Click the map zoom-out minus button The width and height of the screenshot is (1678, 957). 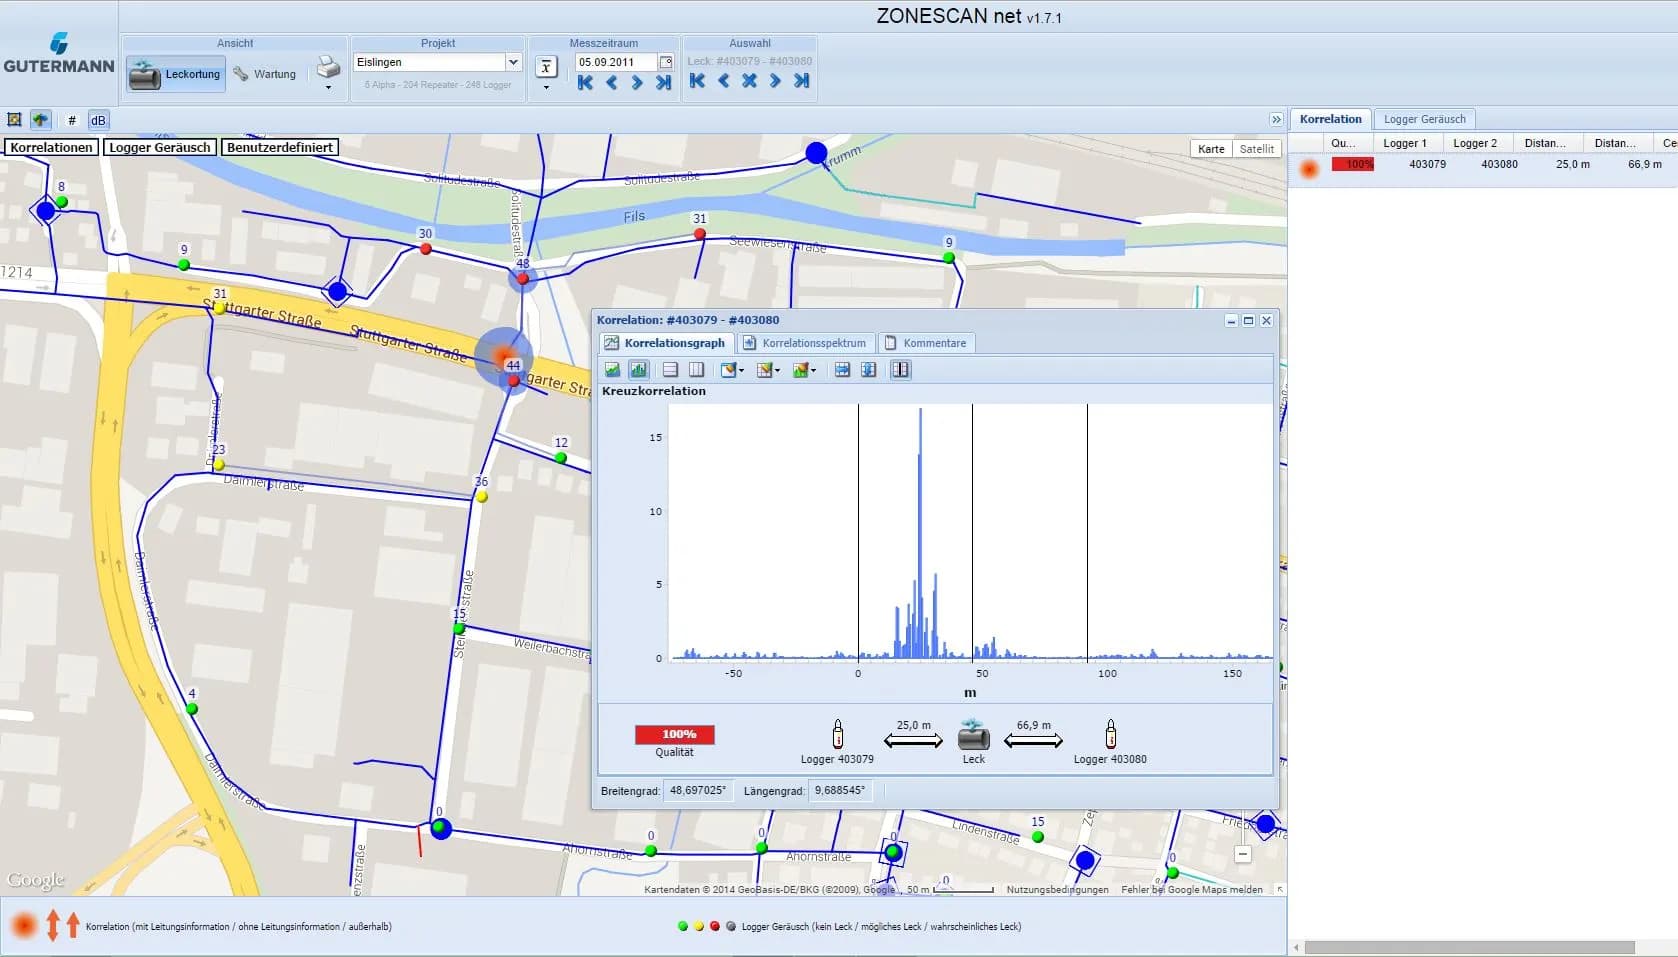[1242, 854]
